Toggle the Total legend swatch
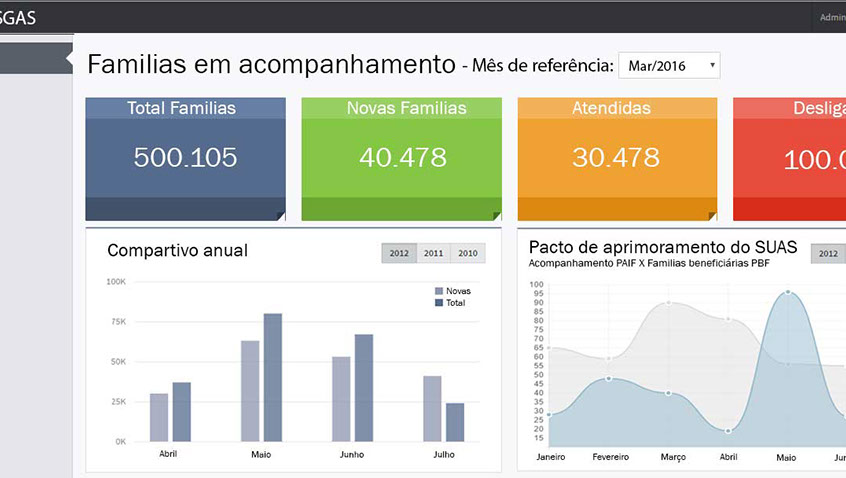 click(x=438, y=303)
